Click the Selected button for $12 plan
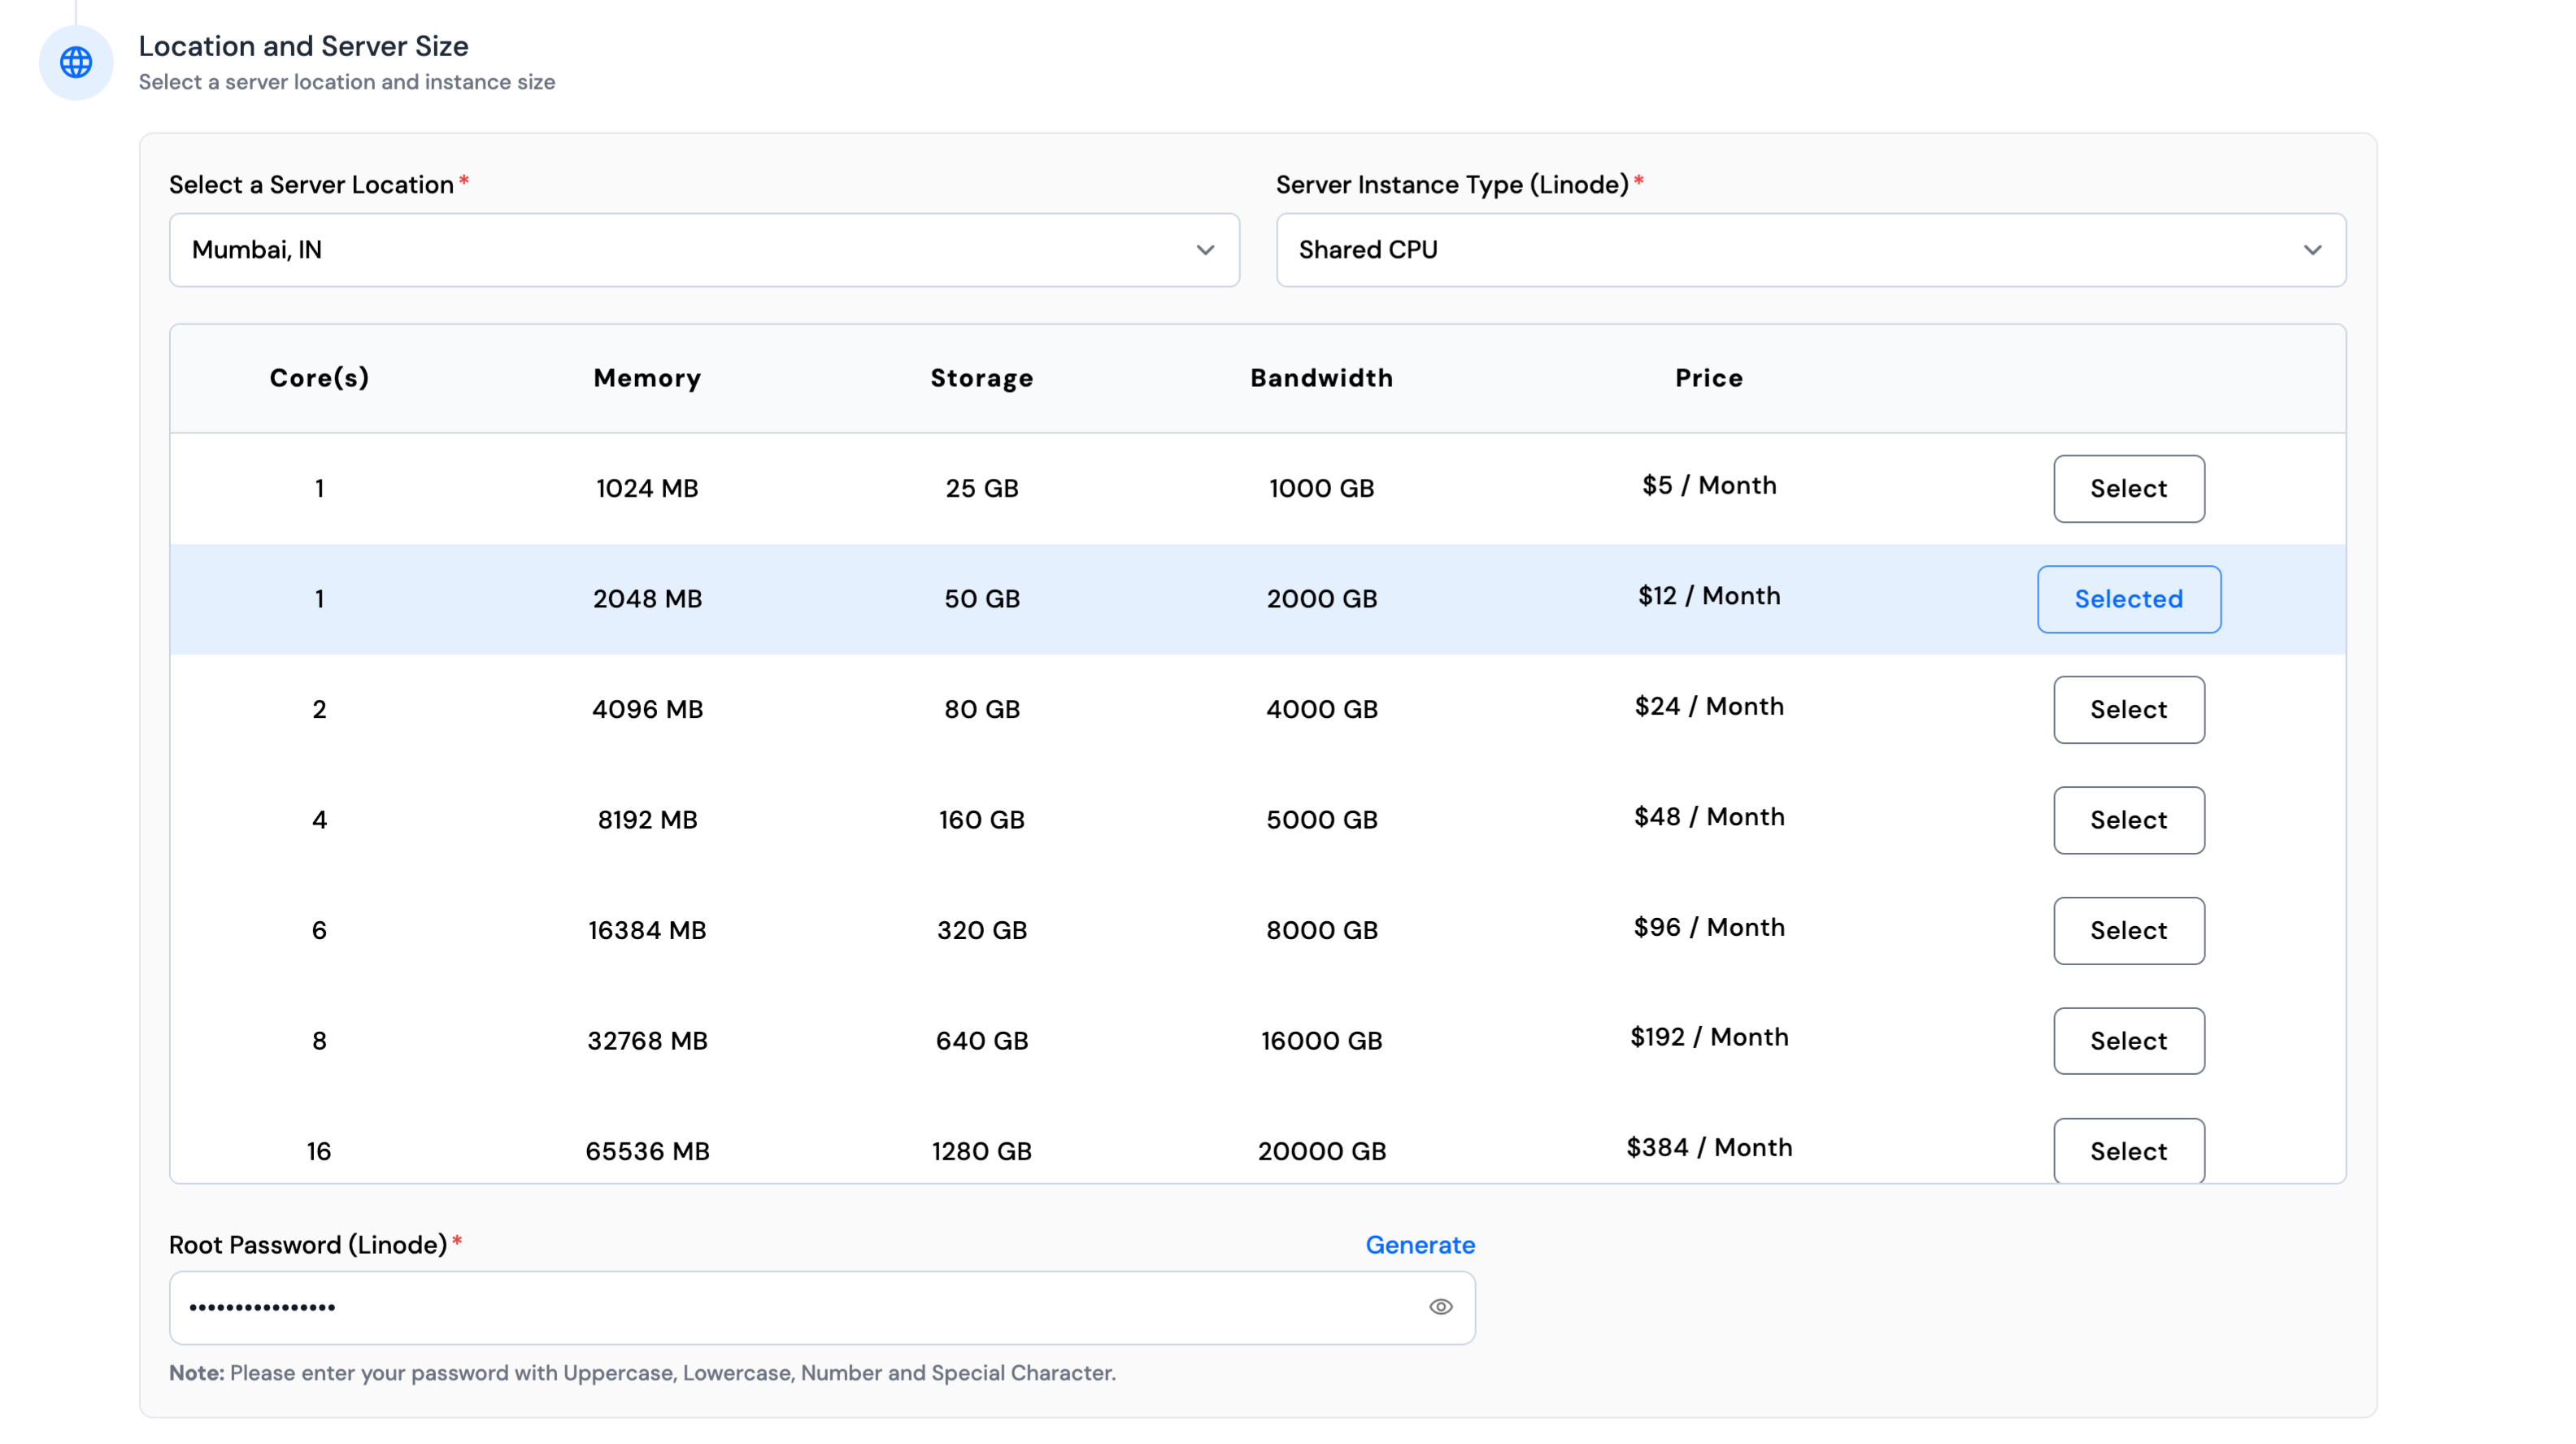Image resolution: width=2576 pixels, height=1444 pixels. pyautogui.click(x=2128, y=599)
